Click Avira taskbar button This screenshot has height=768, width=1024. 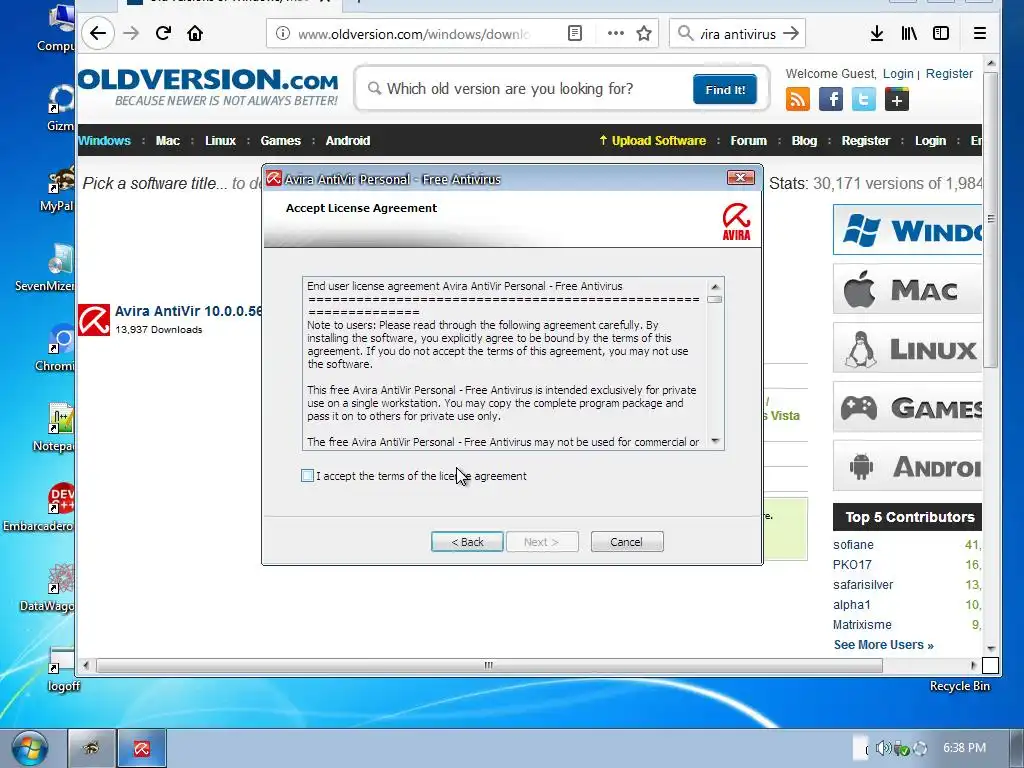pos(142,748)
